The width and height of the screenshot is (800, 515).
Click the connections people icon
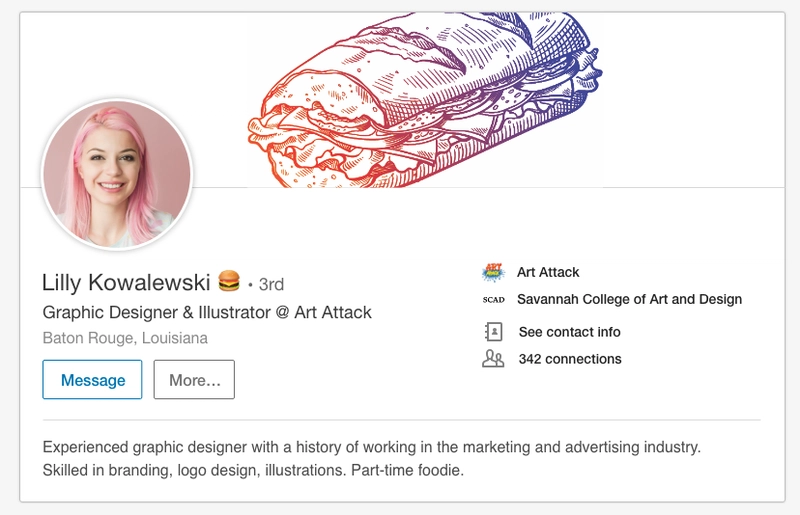click(493, 359)
